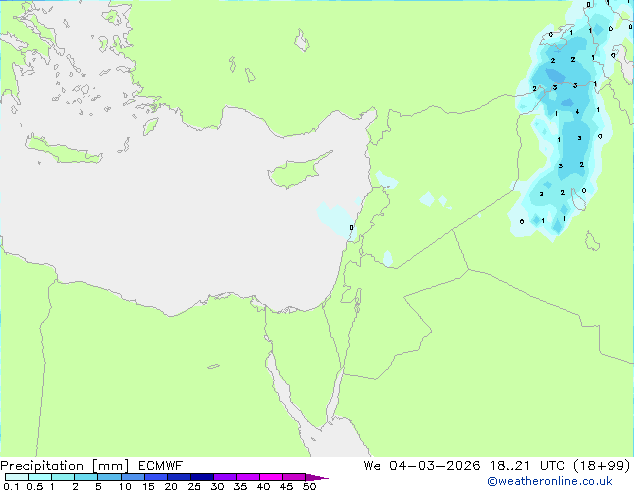The height and width of the screenshot is (490, 634).
Task: Pick the legend swatch between 10 and 15
Action: click(x=132, y=477)
